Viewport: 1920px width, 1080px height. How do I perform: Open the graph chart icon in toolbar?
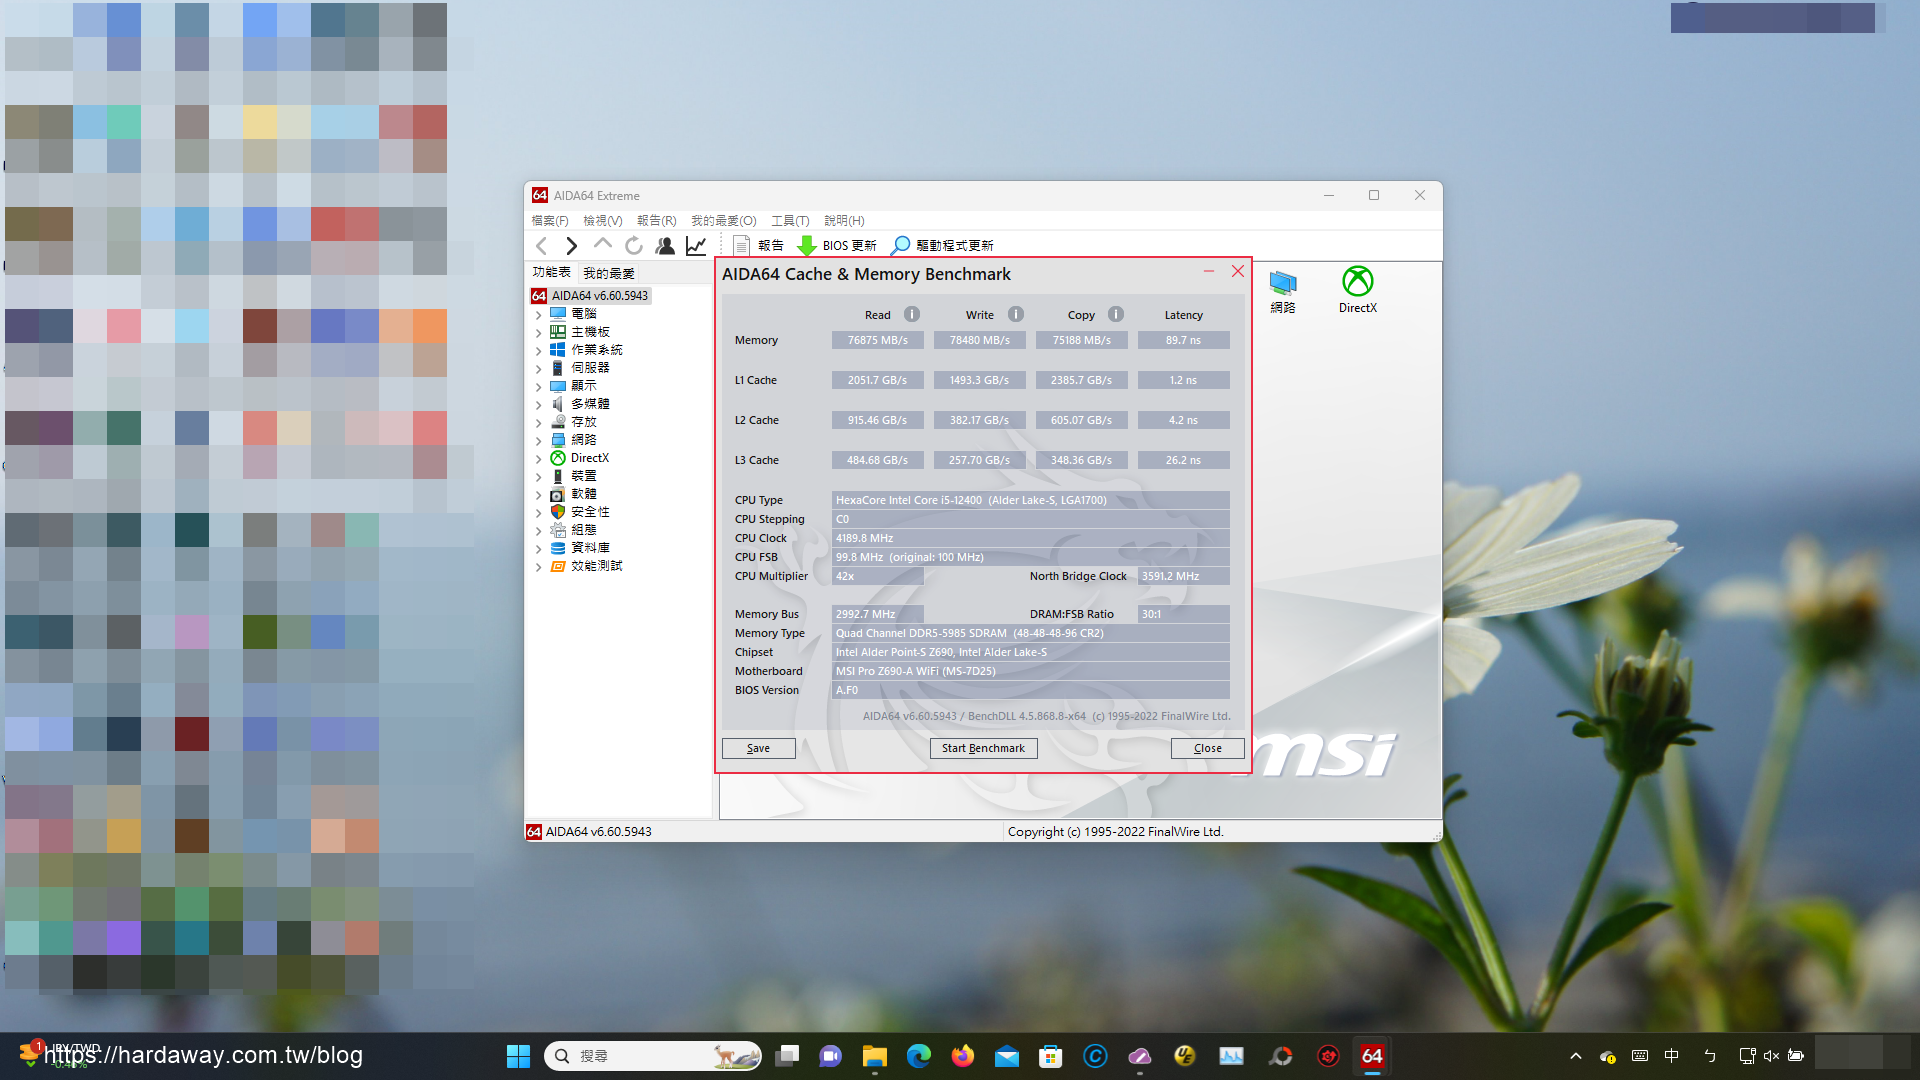(696, 245)
